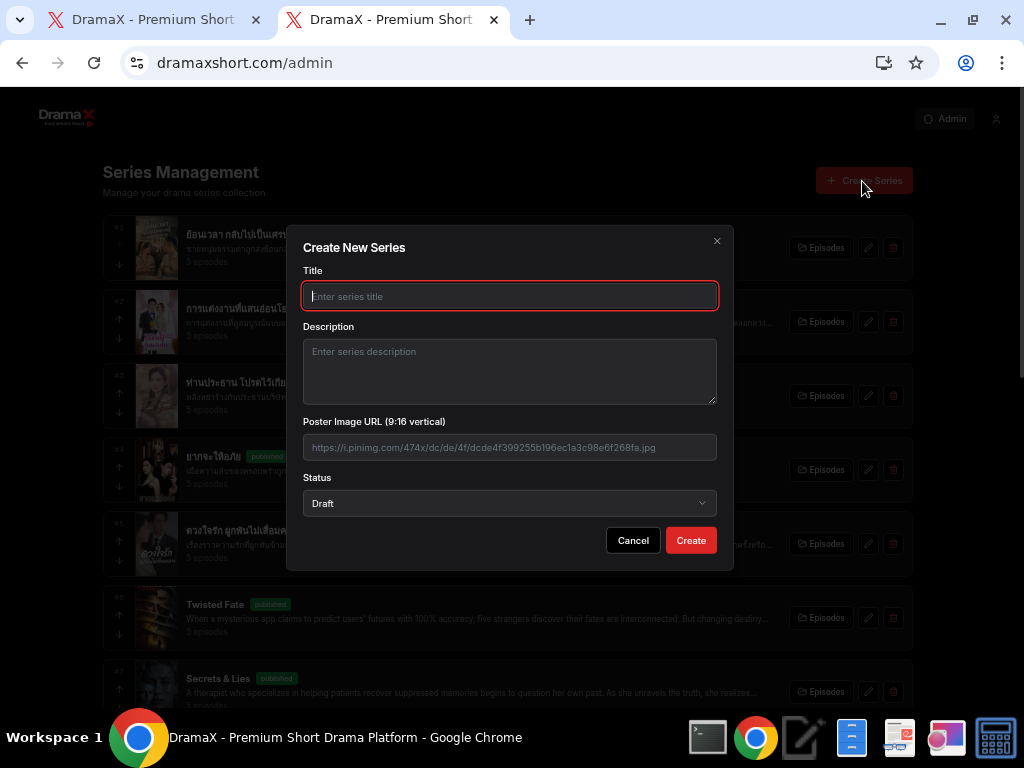Click the trash delete icon for Secrets & Lies
The width and height of the screenshot is (1024, 768).
pos(893,691)
